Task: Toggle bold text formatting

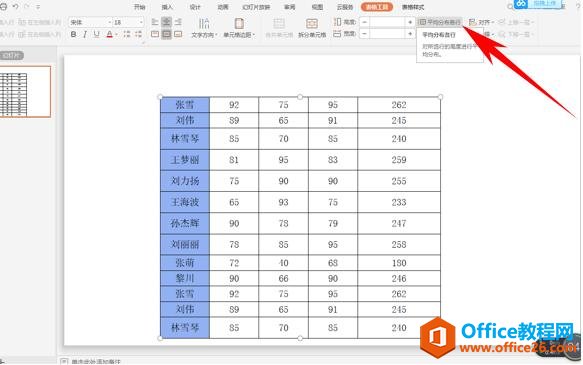Action: 74,34
